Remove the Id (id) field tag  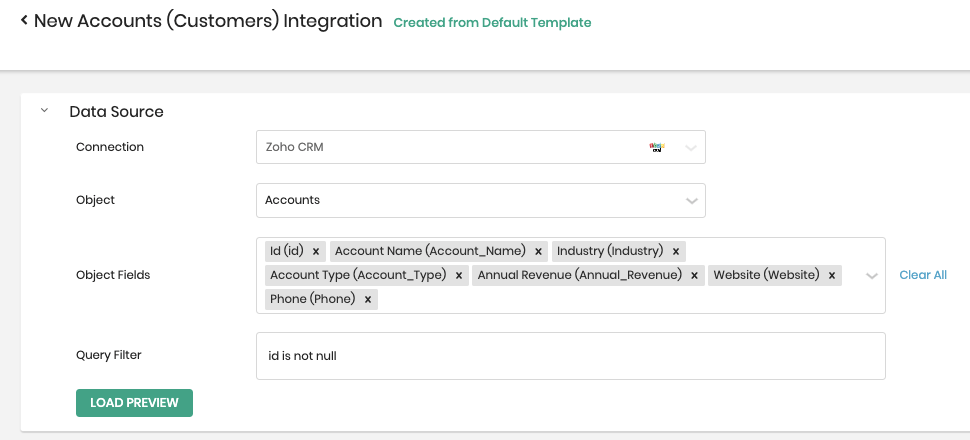[316, 251]
